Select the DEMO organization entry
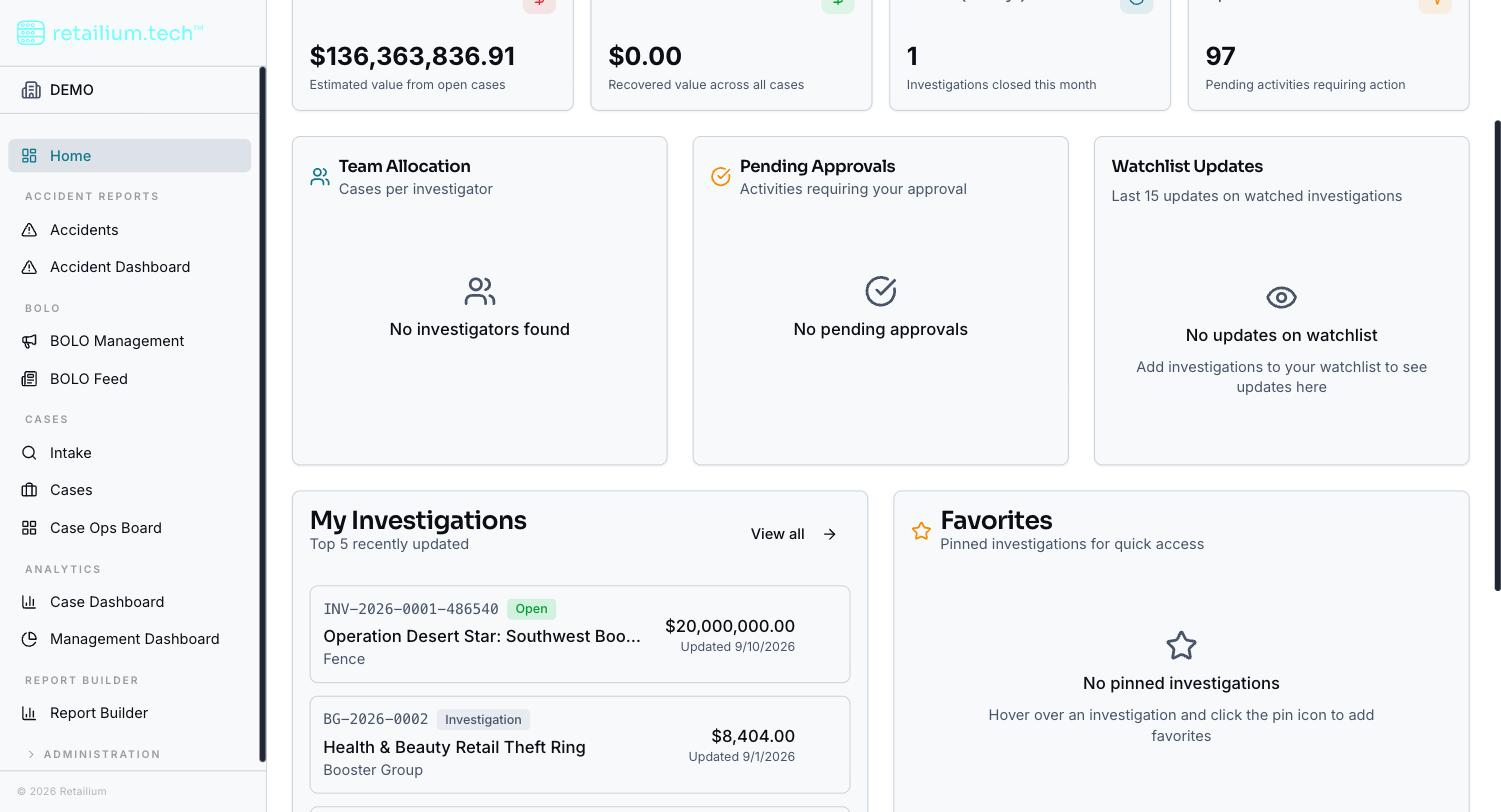This screenshot has width=1501, height=812. 130,90
